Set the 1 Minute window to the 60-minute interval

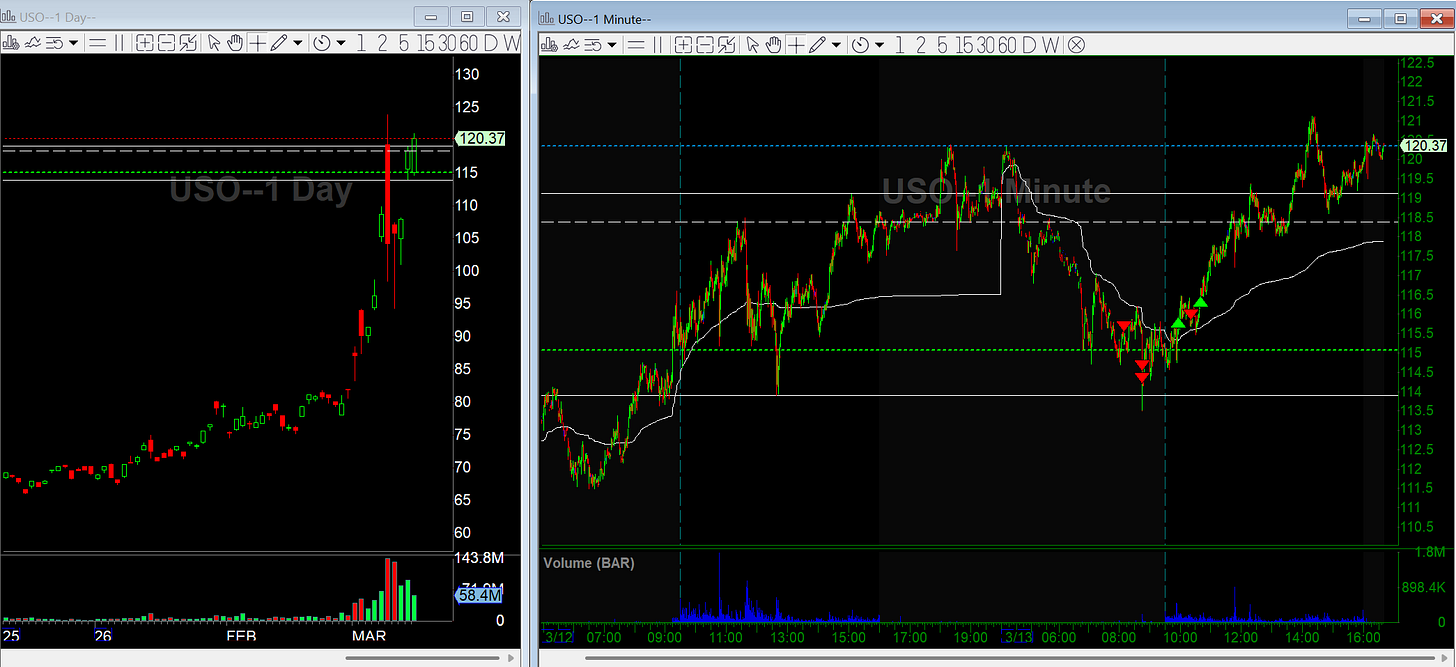tap(1008, 43)
